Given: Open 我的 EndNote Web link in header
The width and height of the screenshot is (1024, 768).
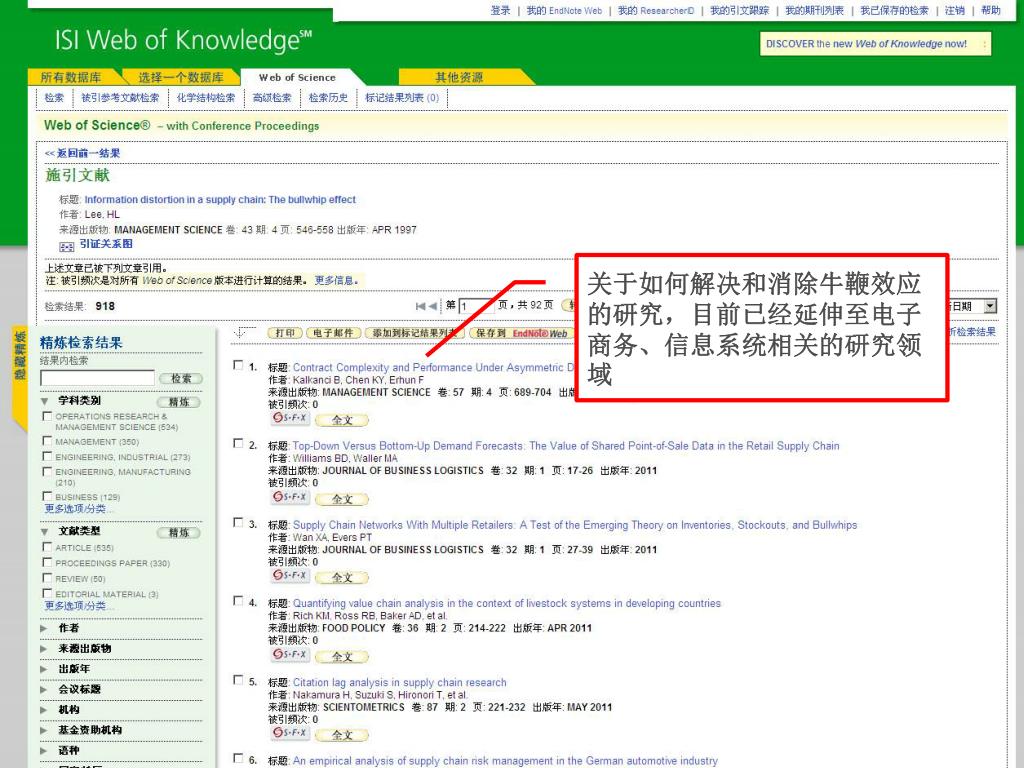Looking at the screenshot, I should (564, 10).
